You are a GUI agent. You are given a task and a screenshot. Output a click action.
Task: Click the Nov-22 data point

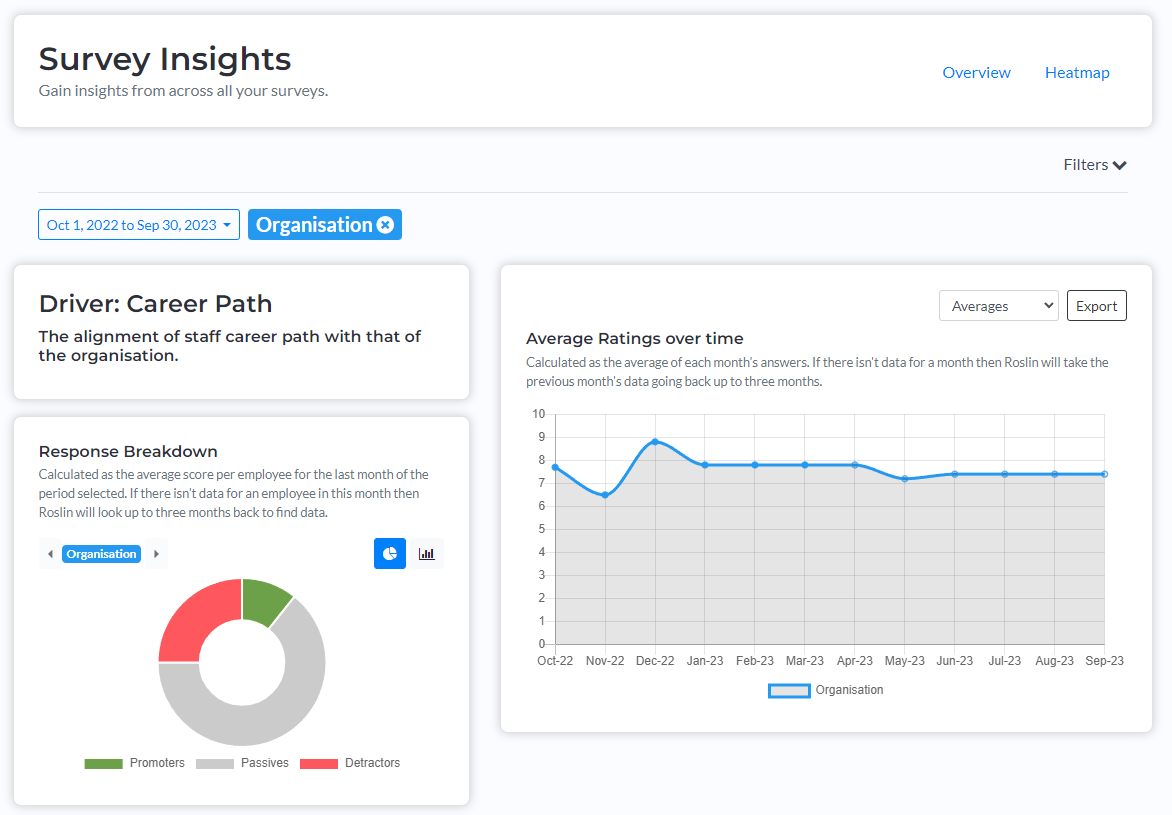(605, 495)
